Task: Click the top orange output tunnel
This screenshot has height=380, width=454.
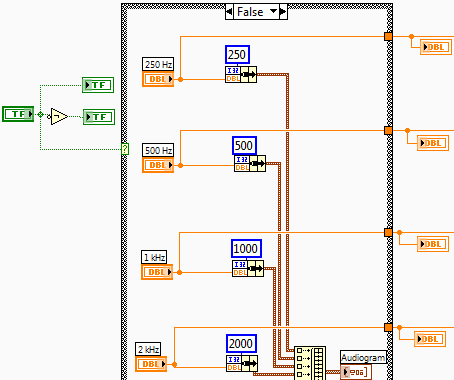Action: (x=388, y=36)
